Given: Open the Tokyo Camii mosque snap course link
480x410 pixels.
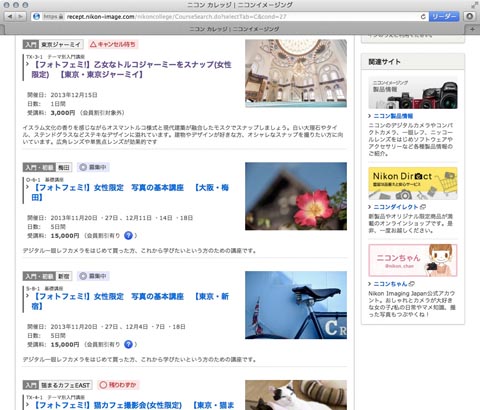Looking at the screenshot, I should click(131, 69).
